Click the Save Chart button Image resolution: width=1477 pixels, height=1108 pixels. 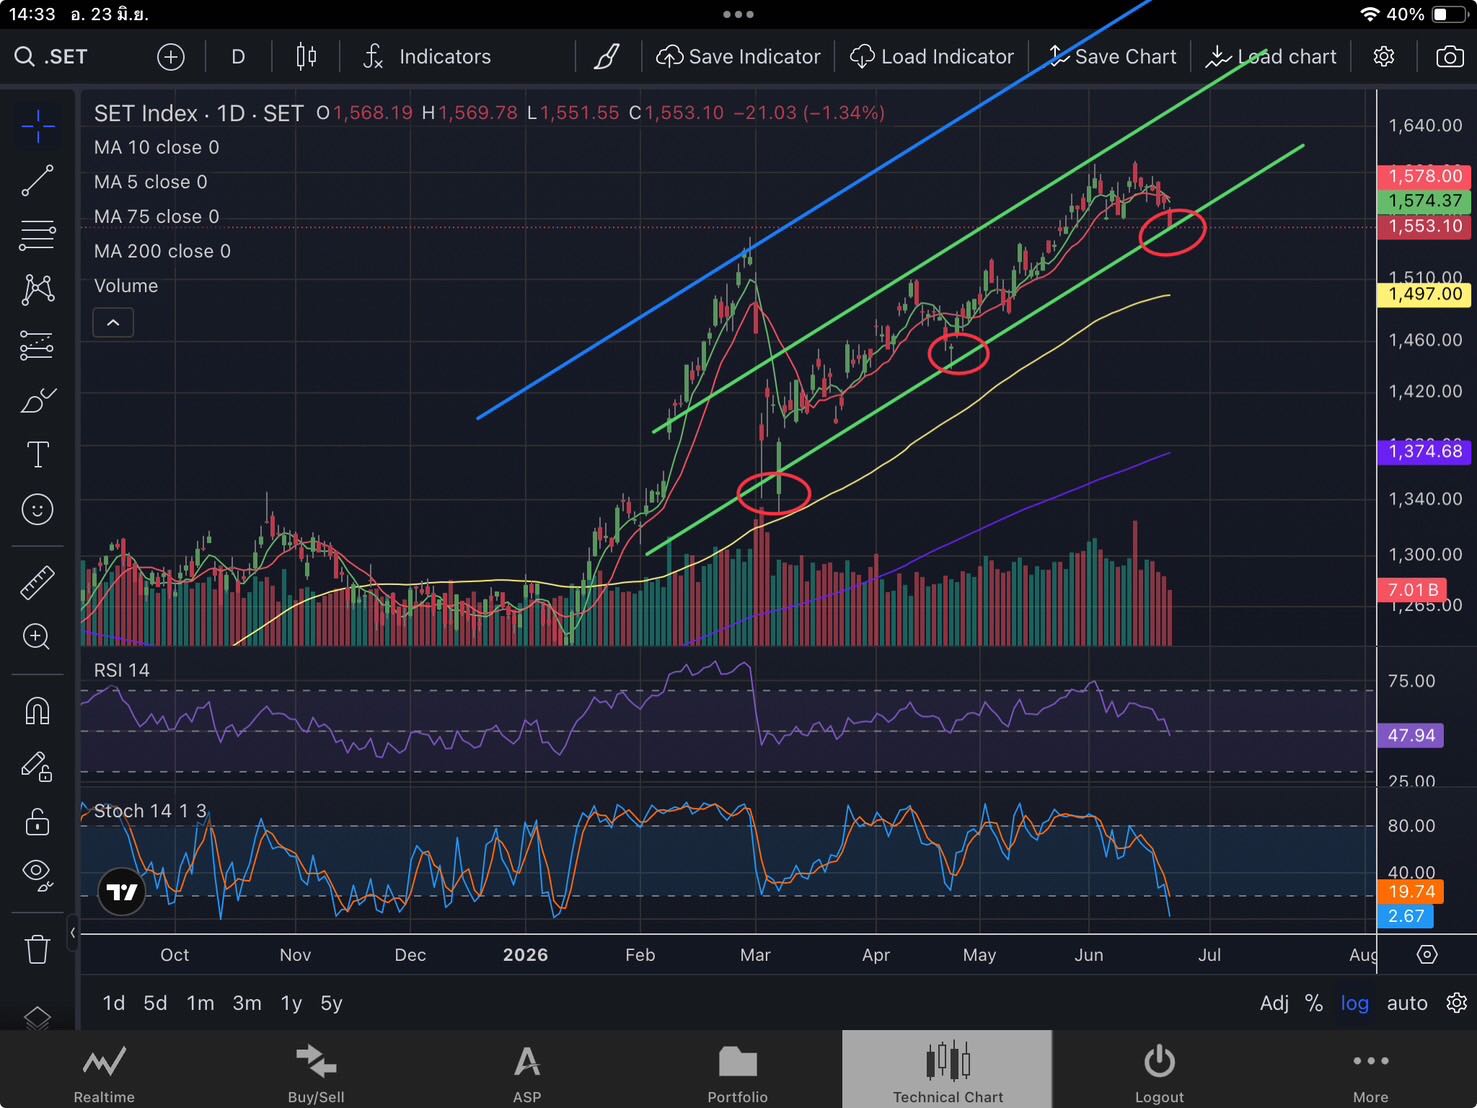(1112, 57)
